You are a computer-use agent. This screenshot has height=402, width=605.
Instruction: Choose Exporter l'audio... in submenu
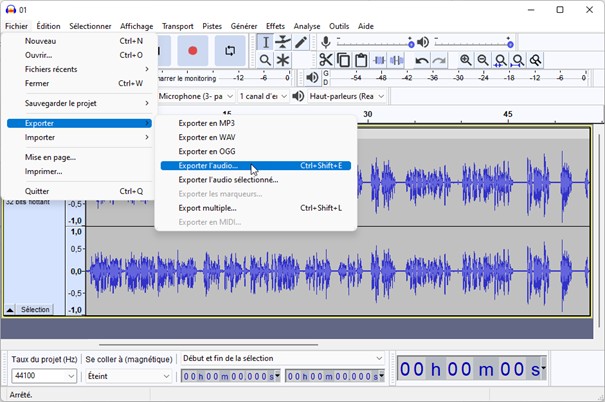(208, 166)
